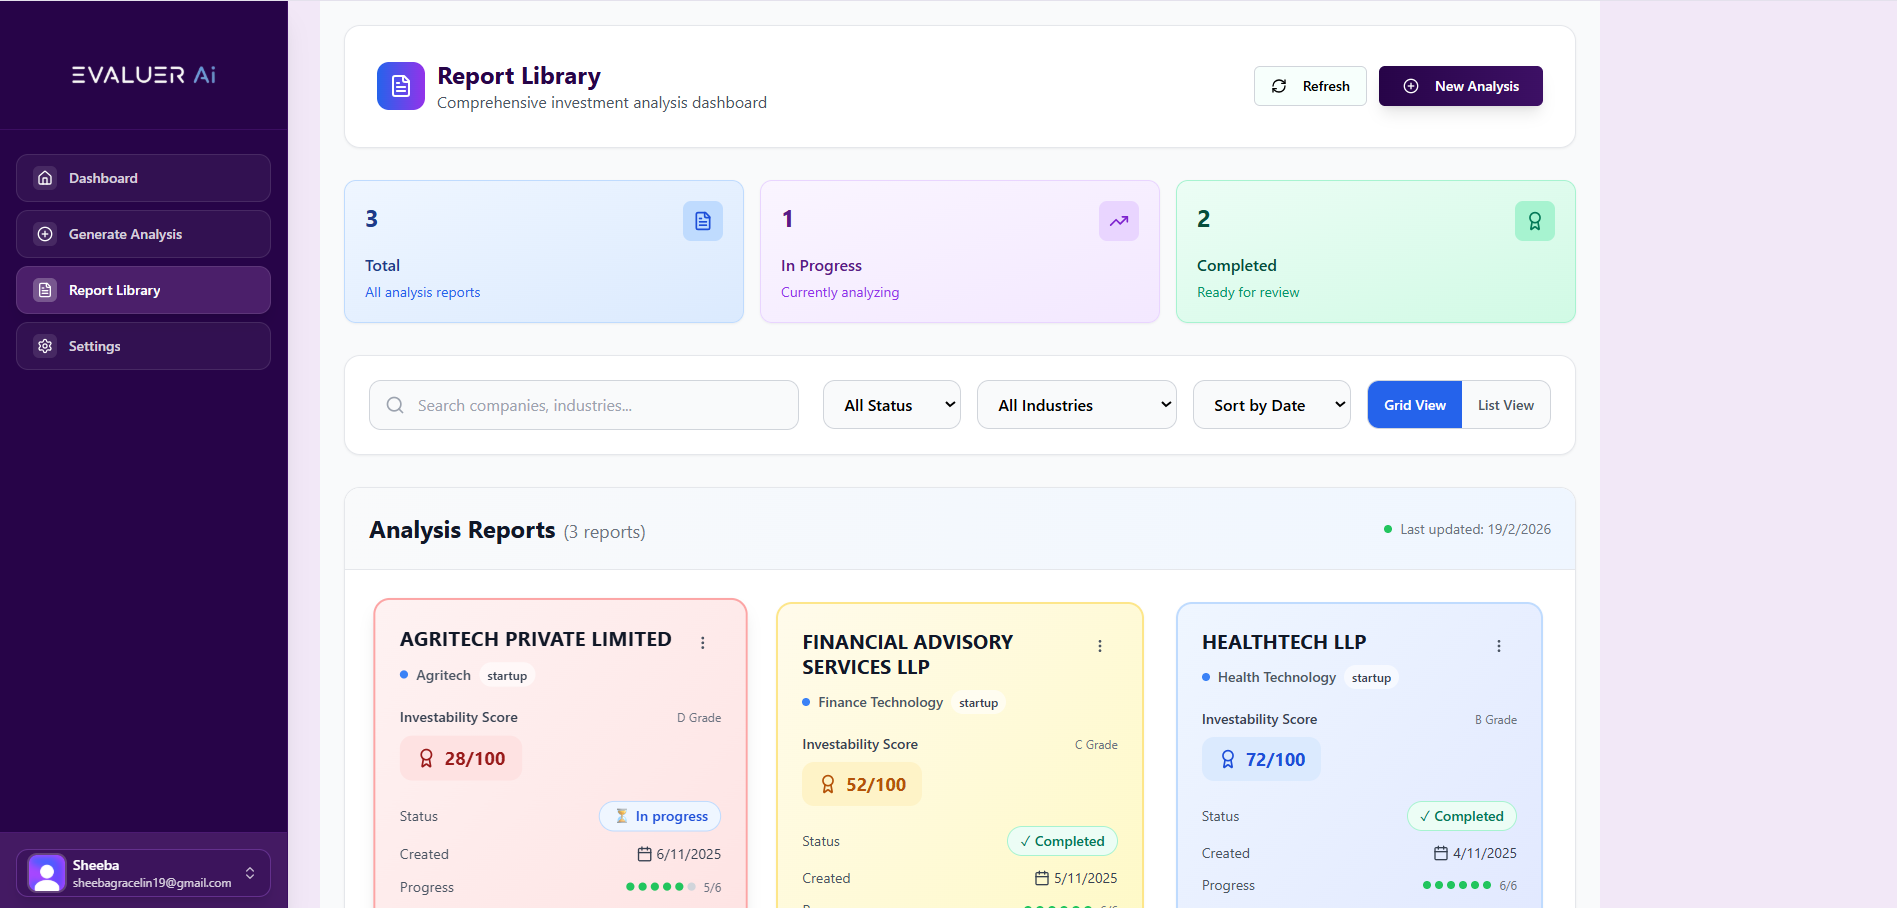
Task: Click the Refresh button
Action: (1310, 86)
